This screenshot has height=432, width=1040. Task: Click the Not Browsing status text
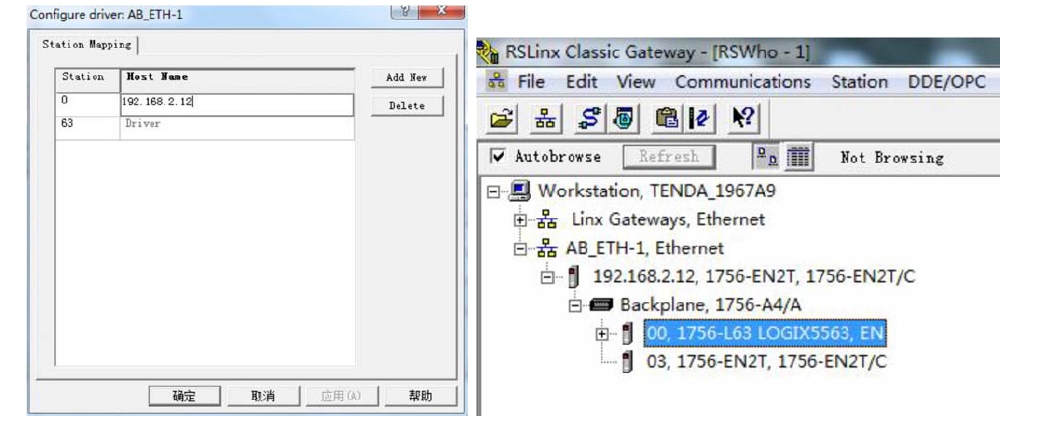pos(891,158)
